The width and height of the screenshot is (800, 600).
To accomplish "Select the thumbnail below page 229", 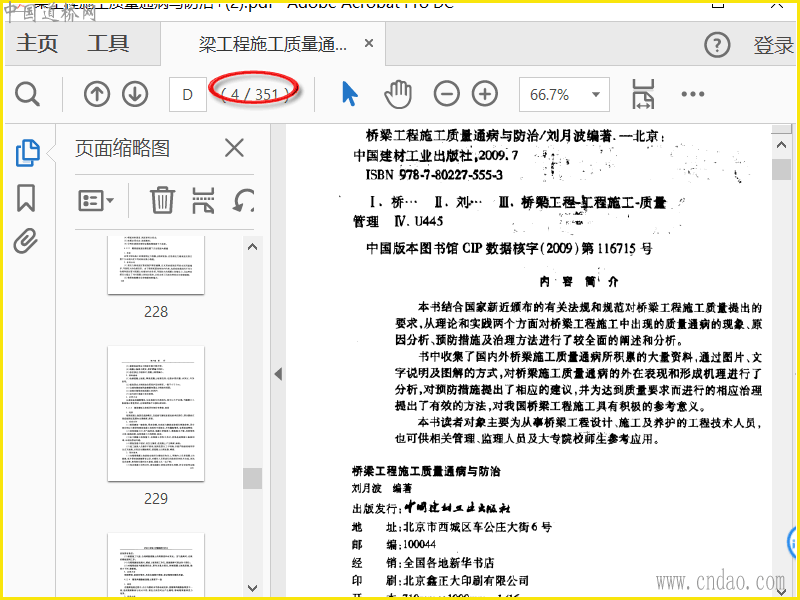I will pyautogui.click(x=156, y=564).
